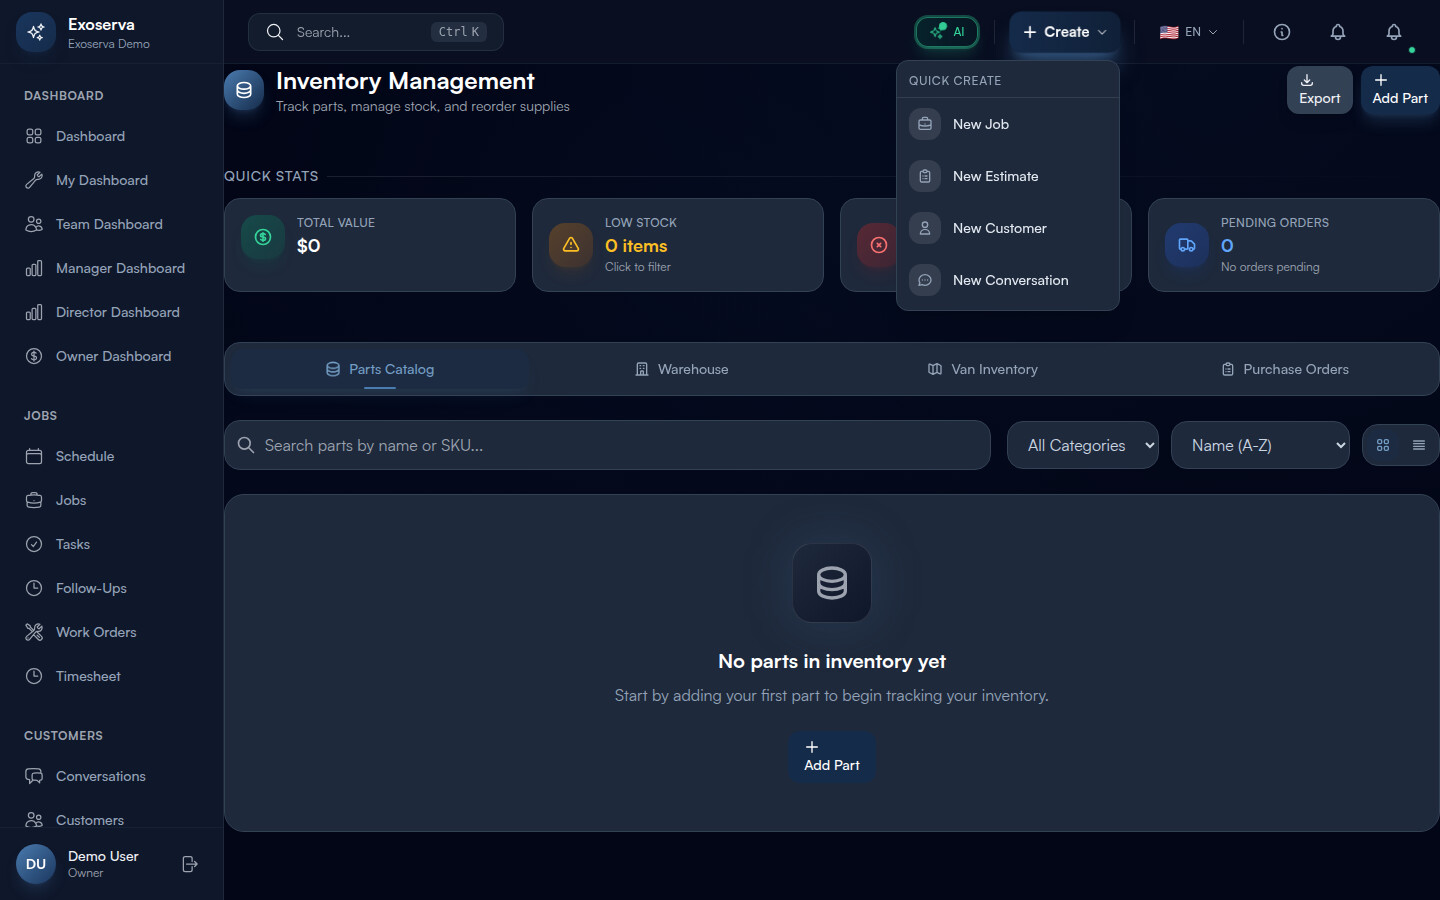Click the info circle icon in header
Viewport: 1440px width, 900px height.
1281,32
